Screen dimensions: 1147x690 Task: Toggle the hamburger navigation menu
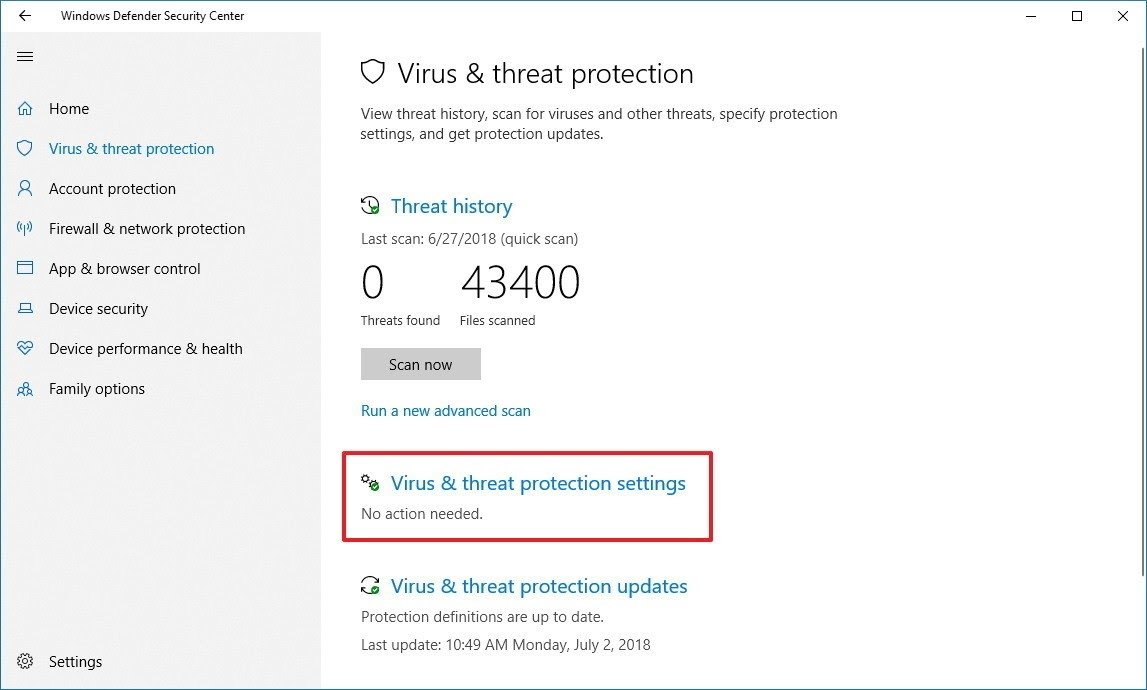pos(25,56)
